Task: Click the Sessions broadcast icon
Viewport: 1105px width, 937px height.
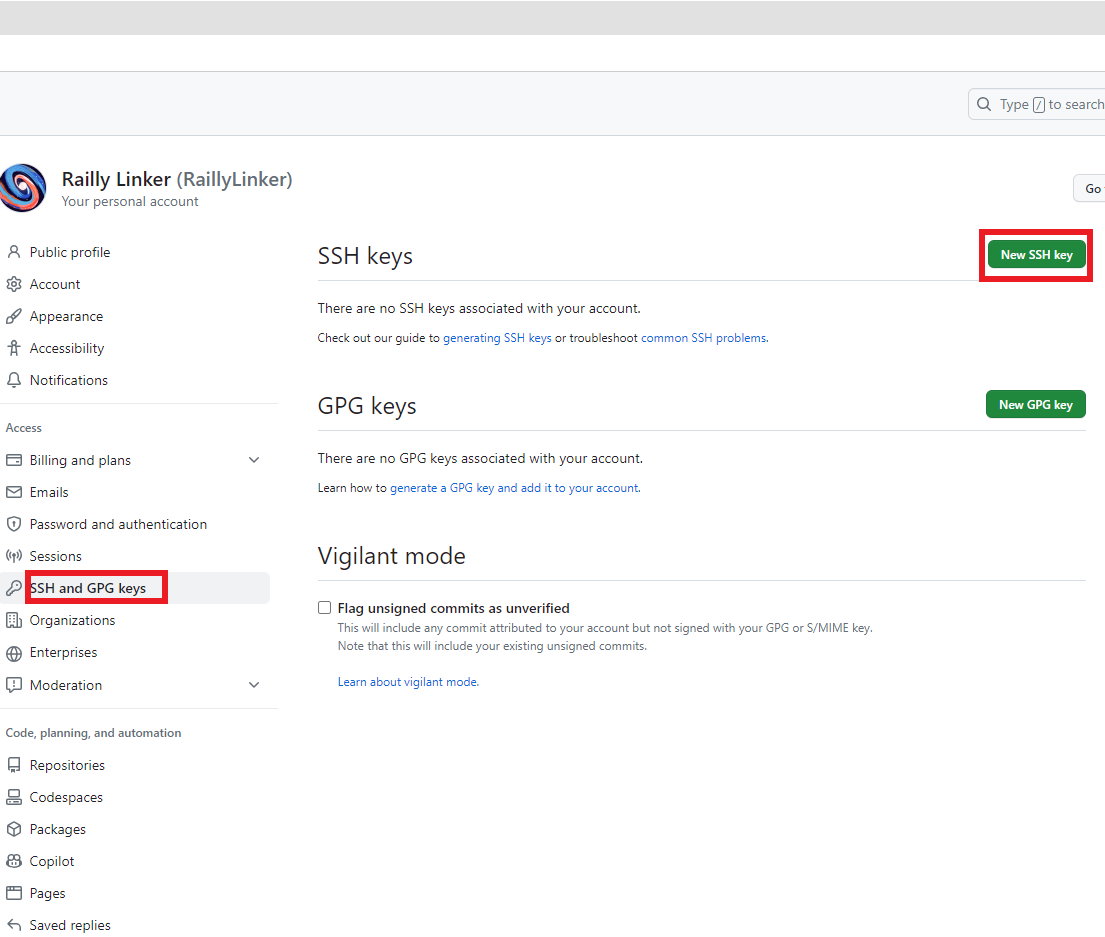Action: pos(14,556)
